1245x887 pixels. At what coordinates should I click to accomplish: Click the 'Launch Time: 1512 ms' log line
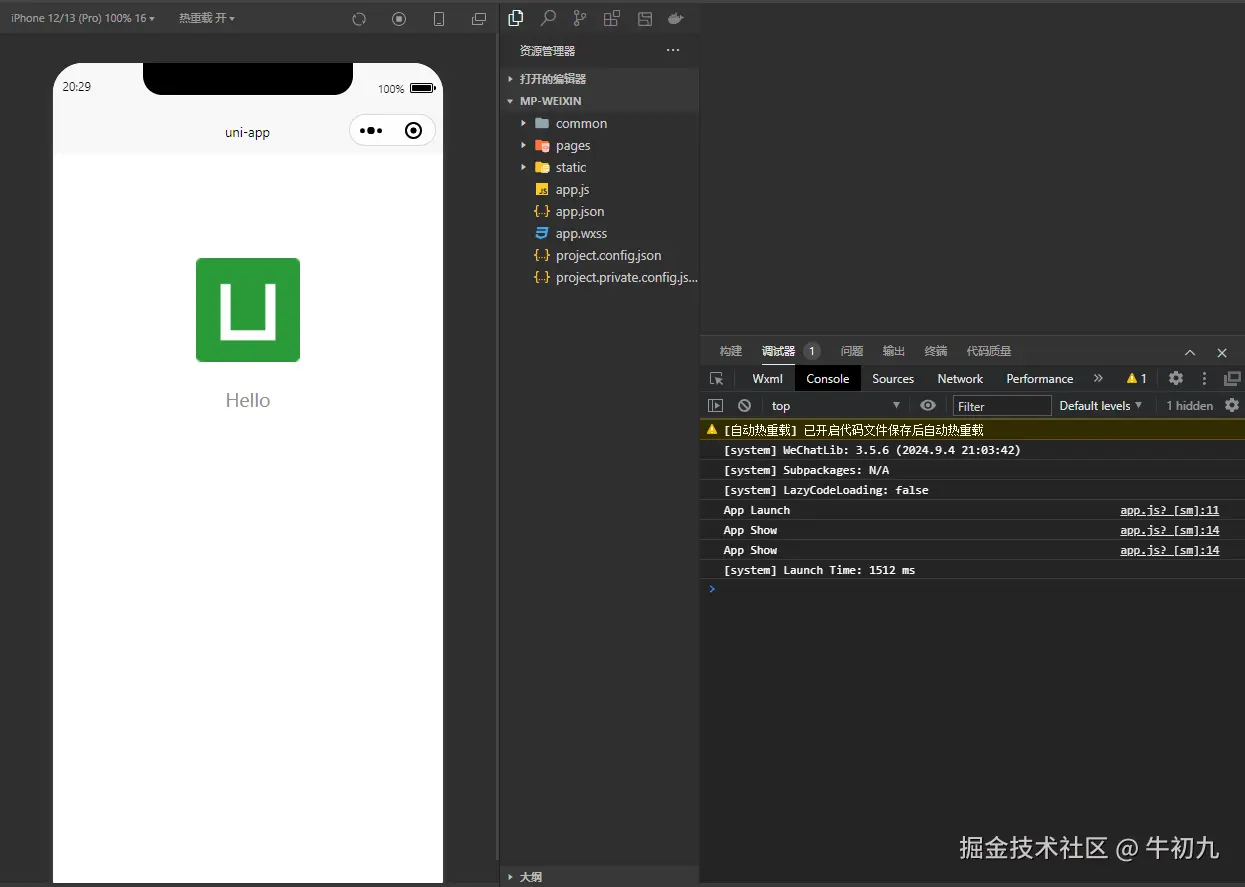(819, 570)
